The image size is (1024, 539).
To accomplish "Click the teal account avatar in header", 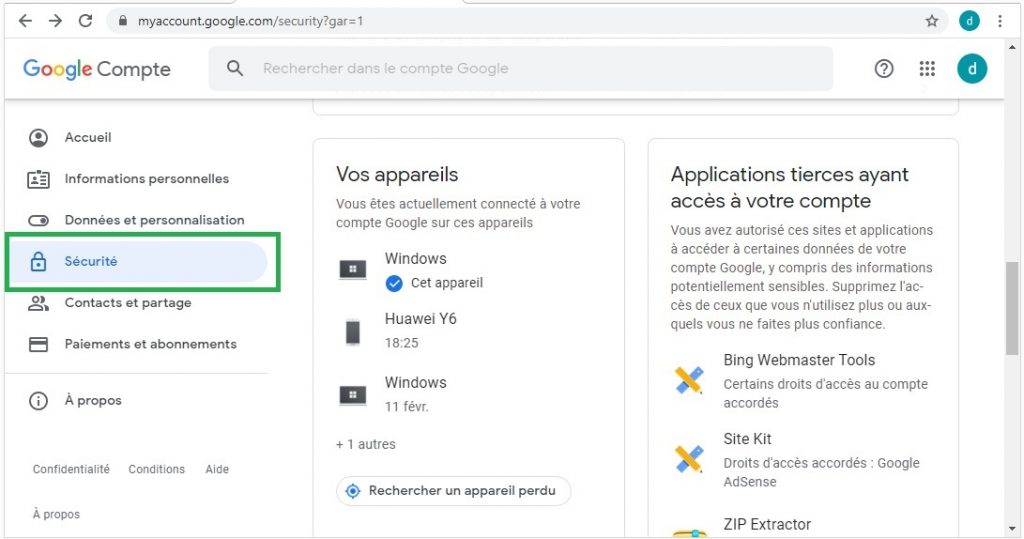I will tap(972, 69).
